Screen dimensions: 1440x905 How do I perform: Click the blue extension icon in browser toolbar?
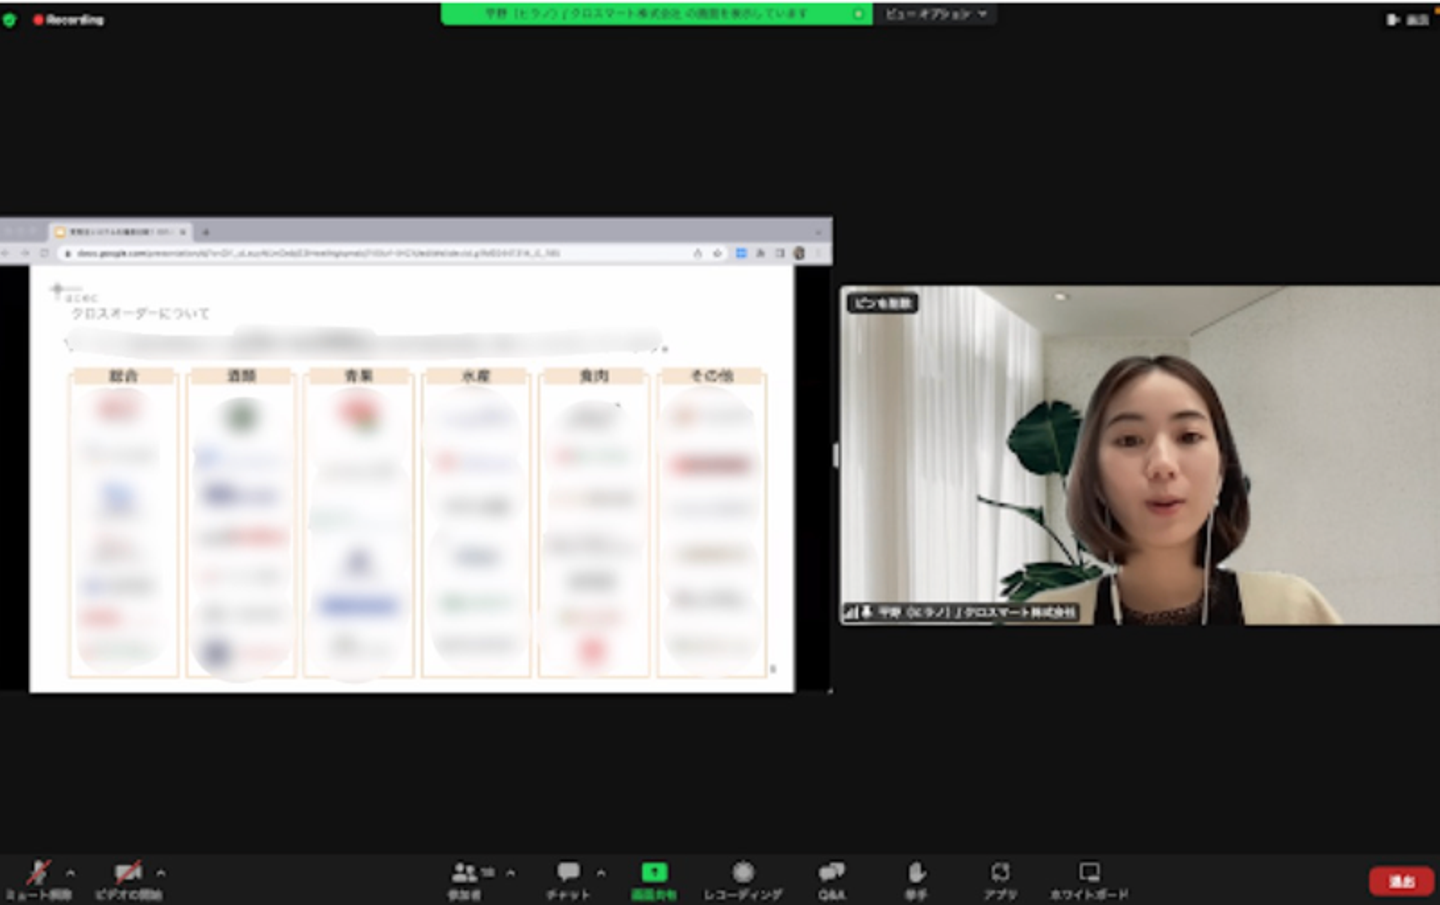click(741, 253)
